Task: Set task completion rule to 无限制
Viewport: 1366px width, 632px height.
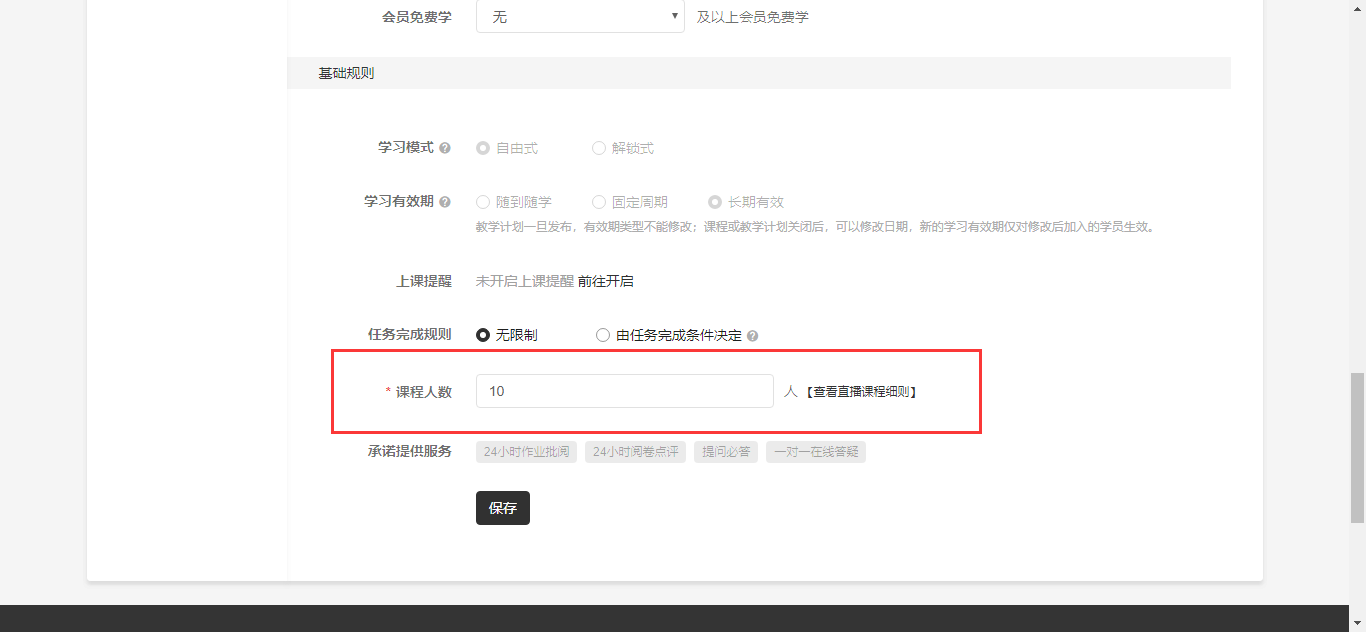Action: point(483,336)
